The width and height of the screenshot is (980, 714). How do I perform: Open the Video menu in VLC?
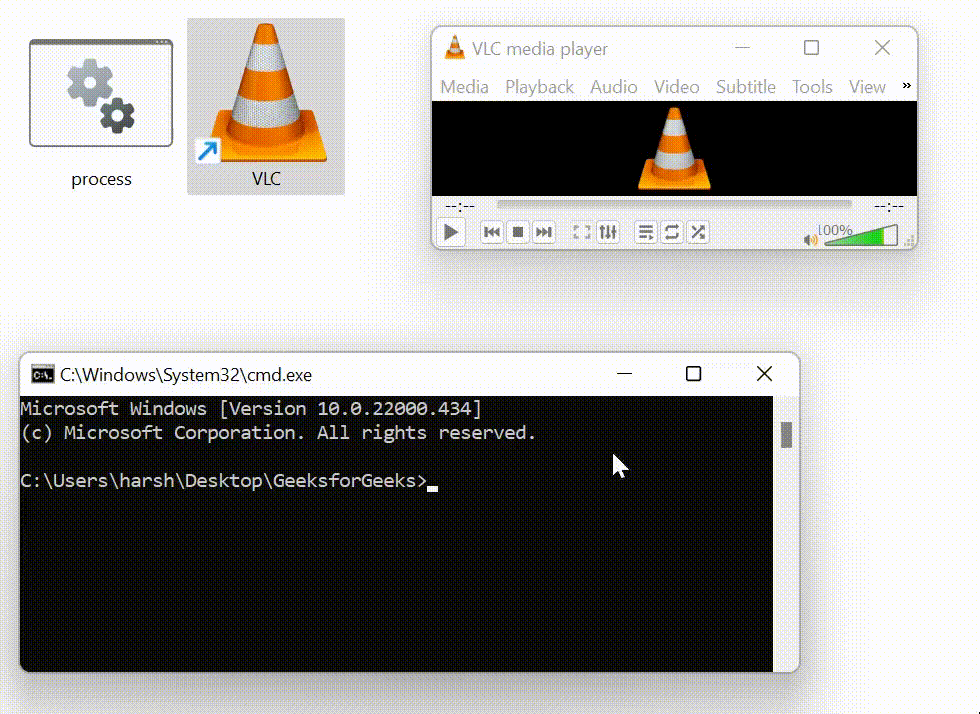pyautogui.click(x=677, y=87)
